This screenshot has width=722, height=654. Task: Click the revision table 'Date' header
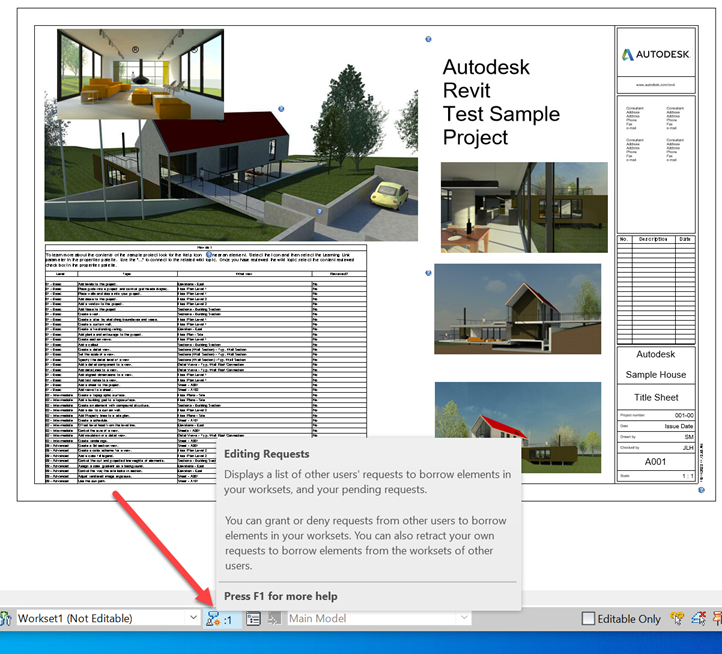tap(685, 239)
